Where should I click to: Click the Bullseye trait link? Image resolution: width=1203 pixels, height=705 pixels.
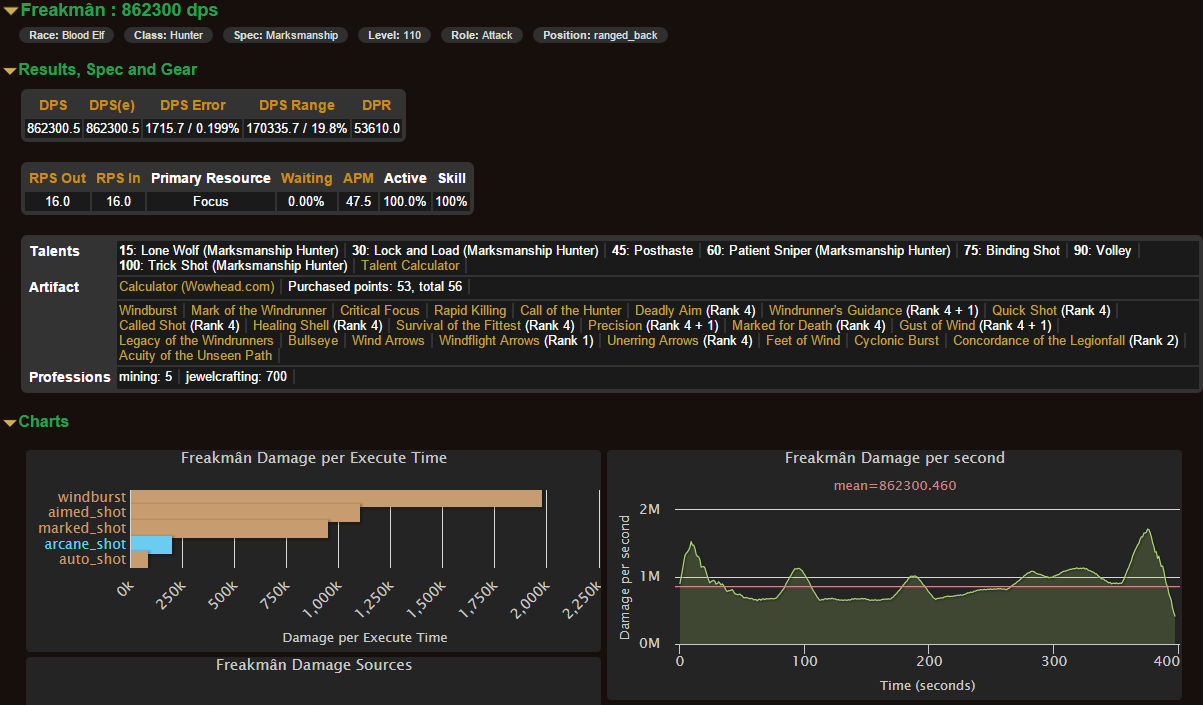[313, 341]
